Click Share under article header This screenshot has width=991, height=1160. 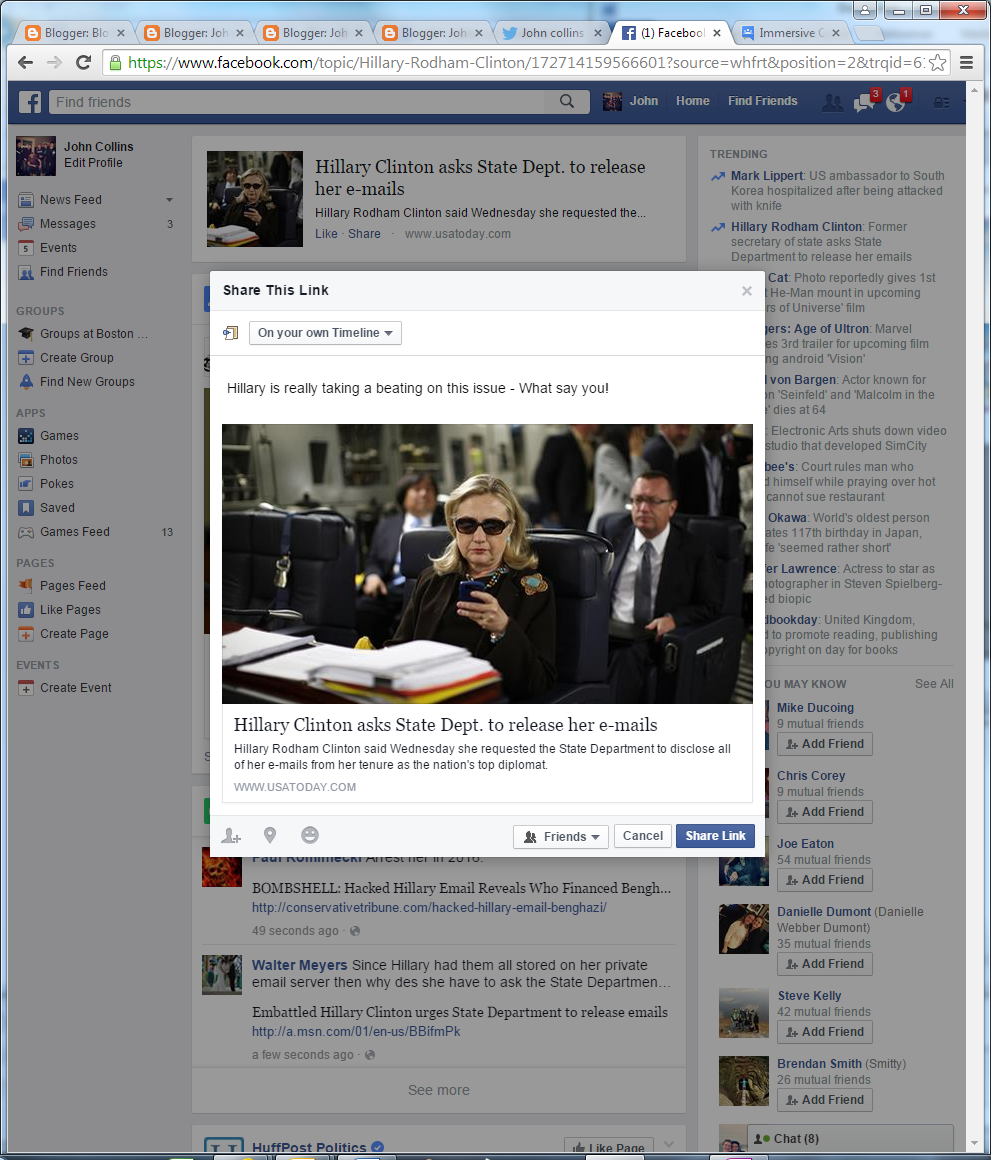point(364,234)
